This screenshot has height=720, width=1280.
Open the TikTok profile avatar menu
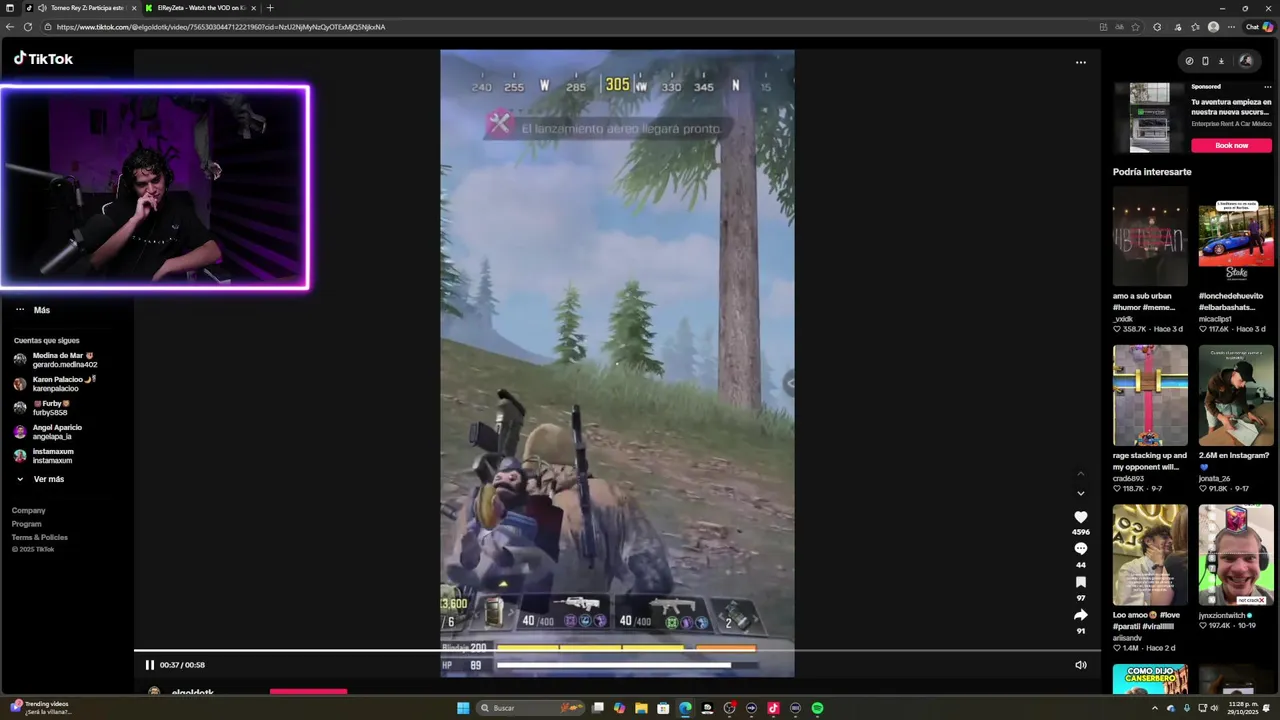[x=1245, y=61]
